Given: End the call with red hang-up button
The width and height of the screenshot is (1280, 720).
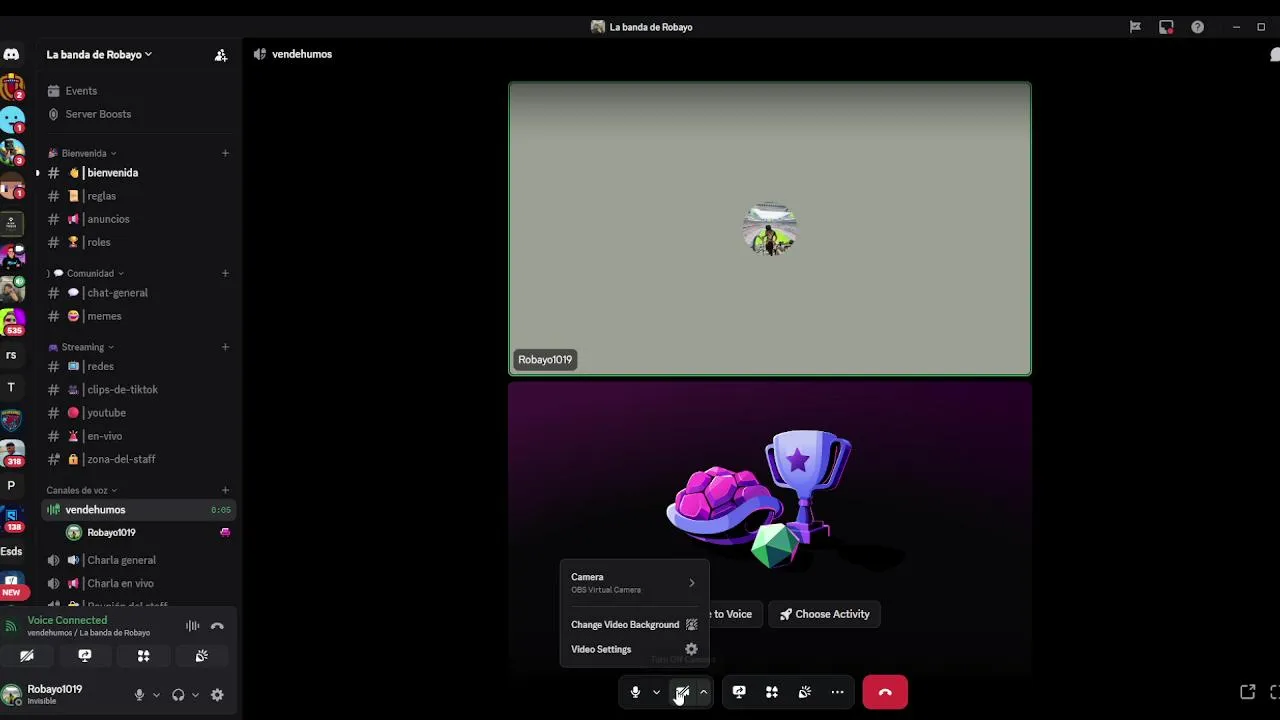Looking at the screenshot, I should [885, 692].
